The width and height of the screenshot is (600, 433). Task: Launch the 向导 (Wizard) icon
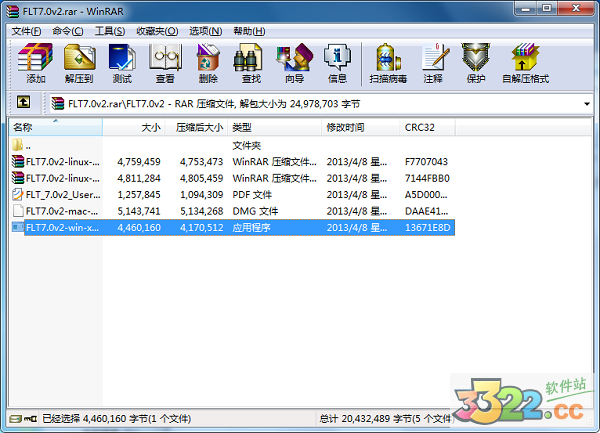294,57
